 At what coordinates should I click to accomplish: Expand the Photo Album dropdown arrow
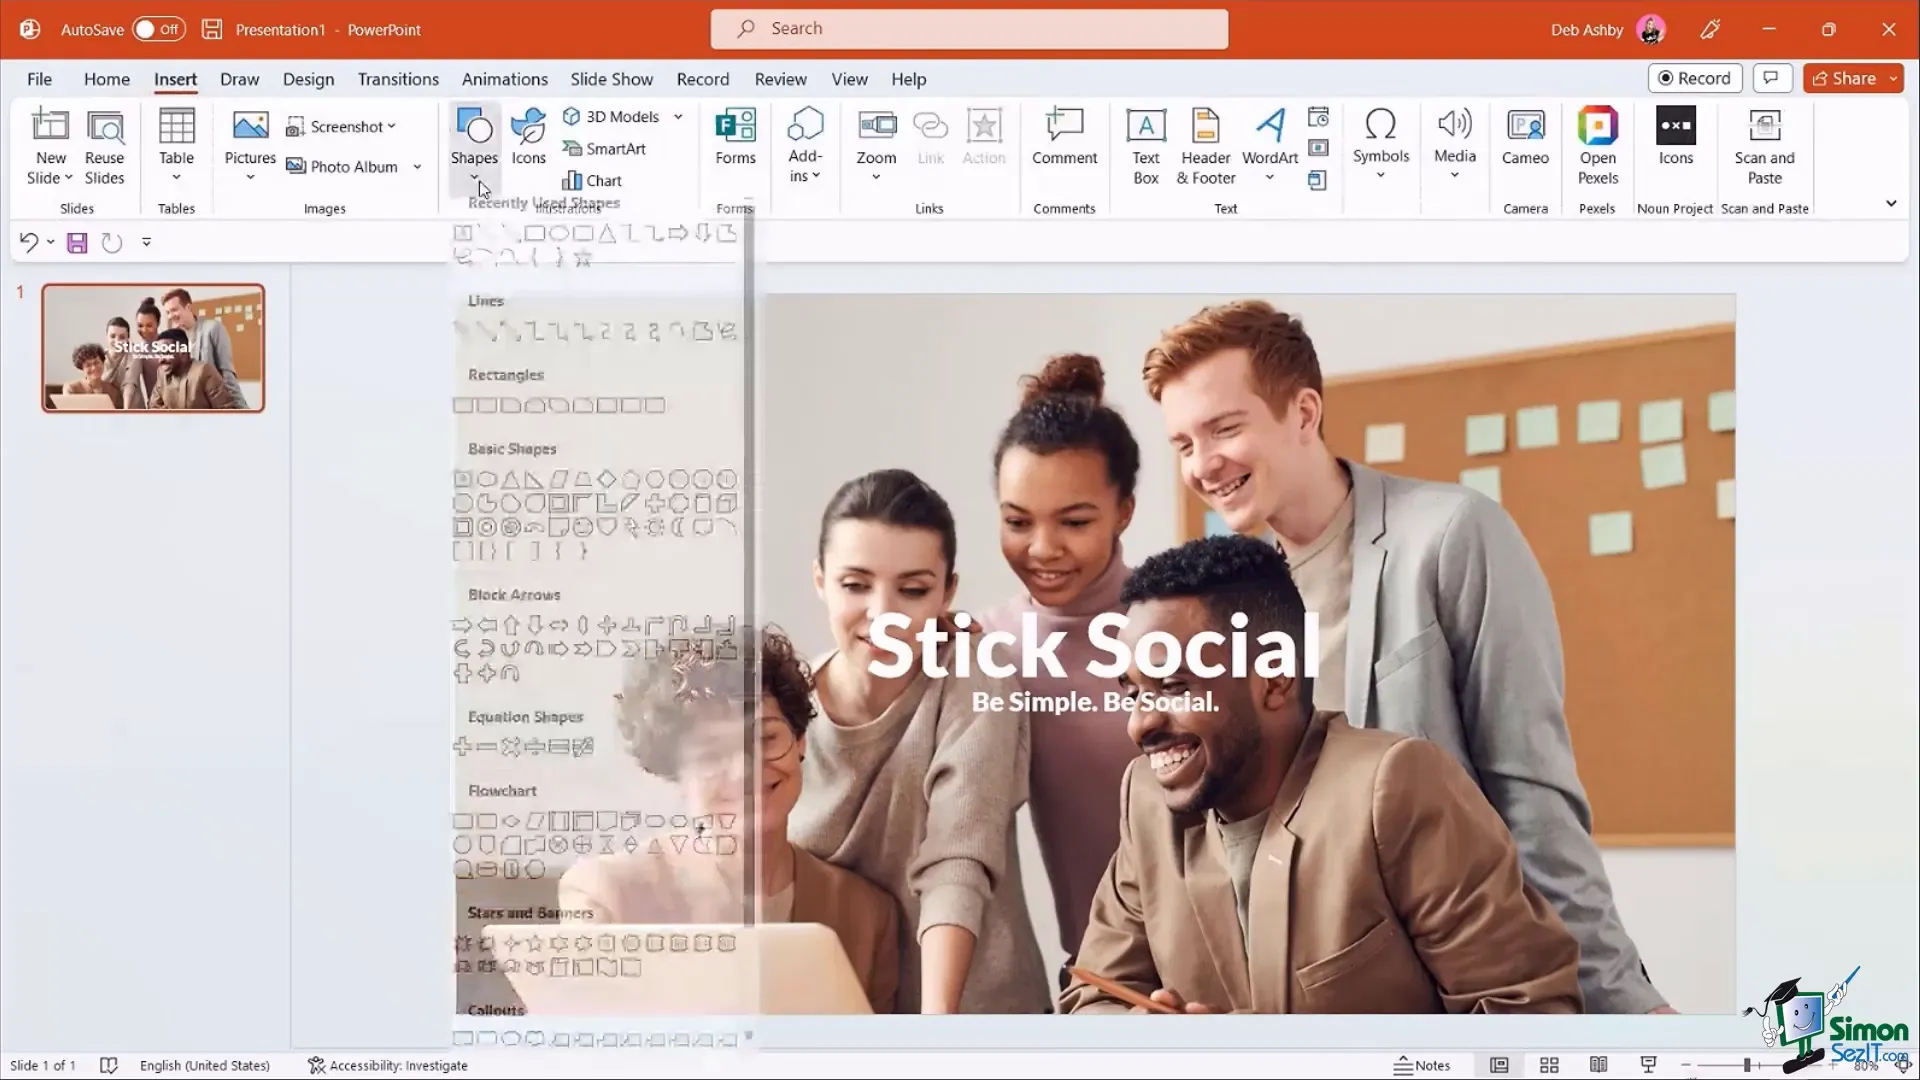point(417,167)
